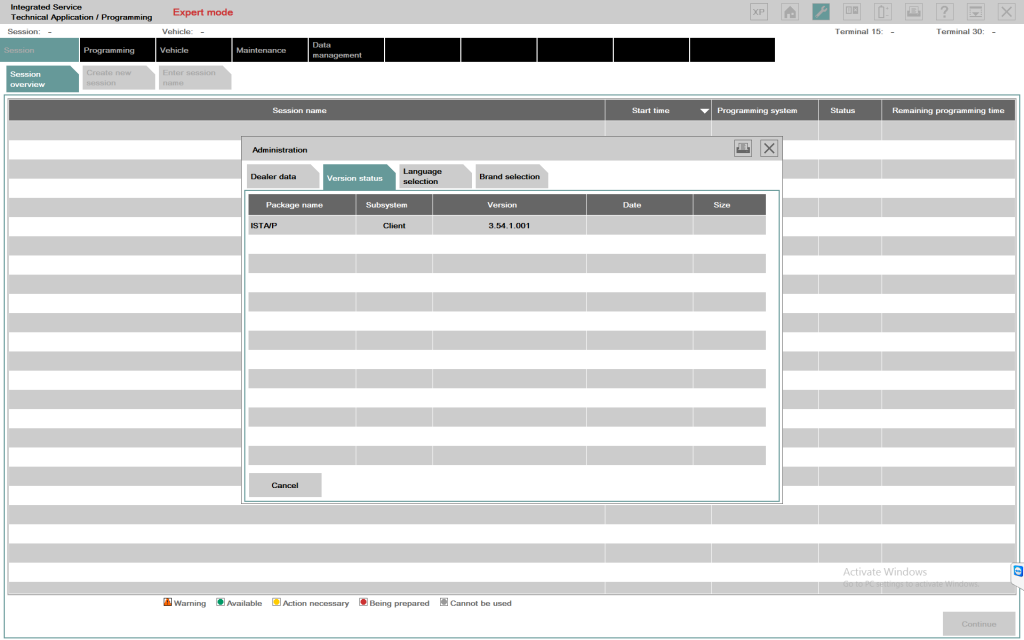Open the split-window comparison icon in toolbar
Viewport: 1024px width, 640px height.
[x=852, y=12]
